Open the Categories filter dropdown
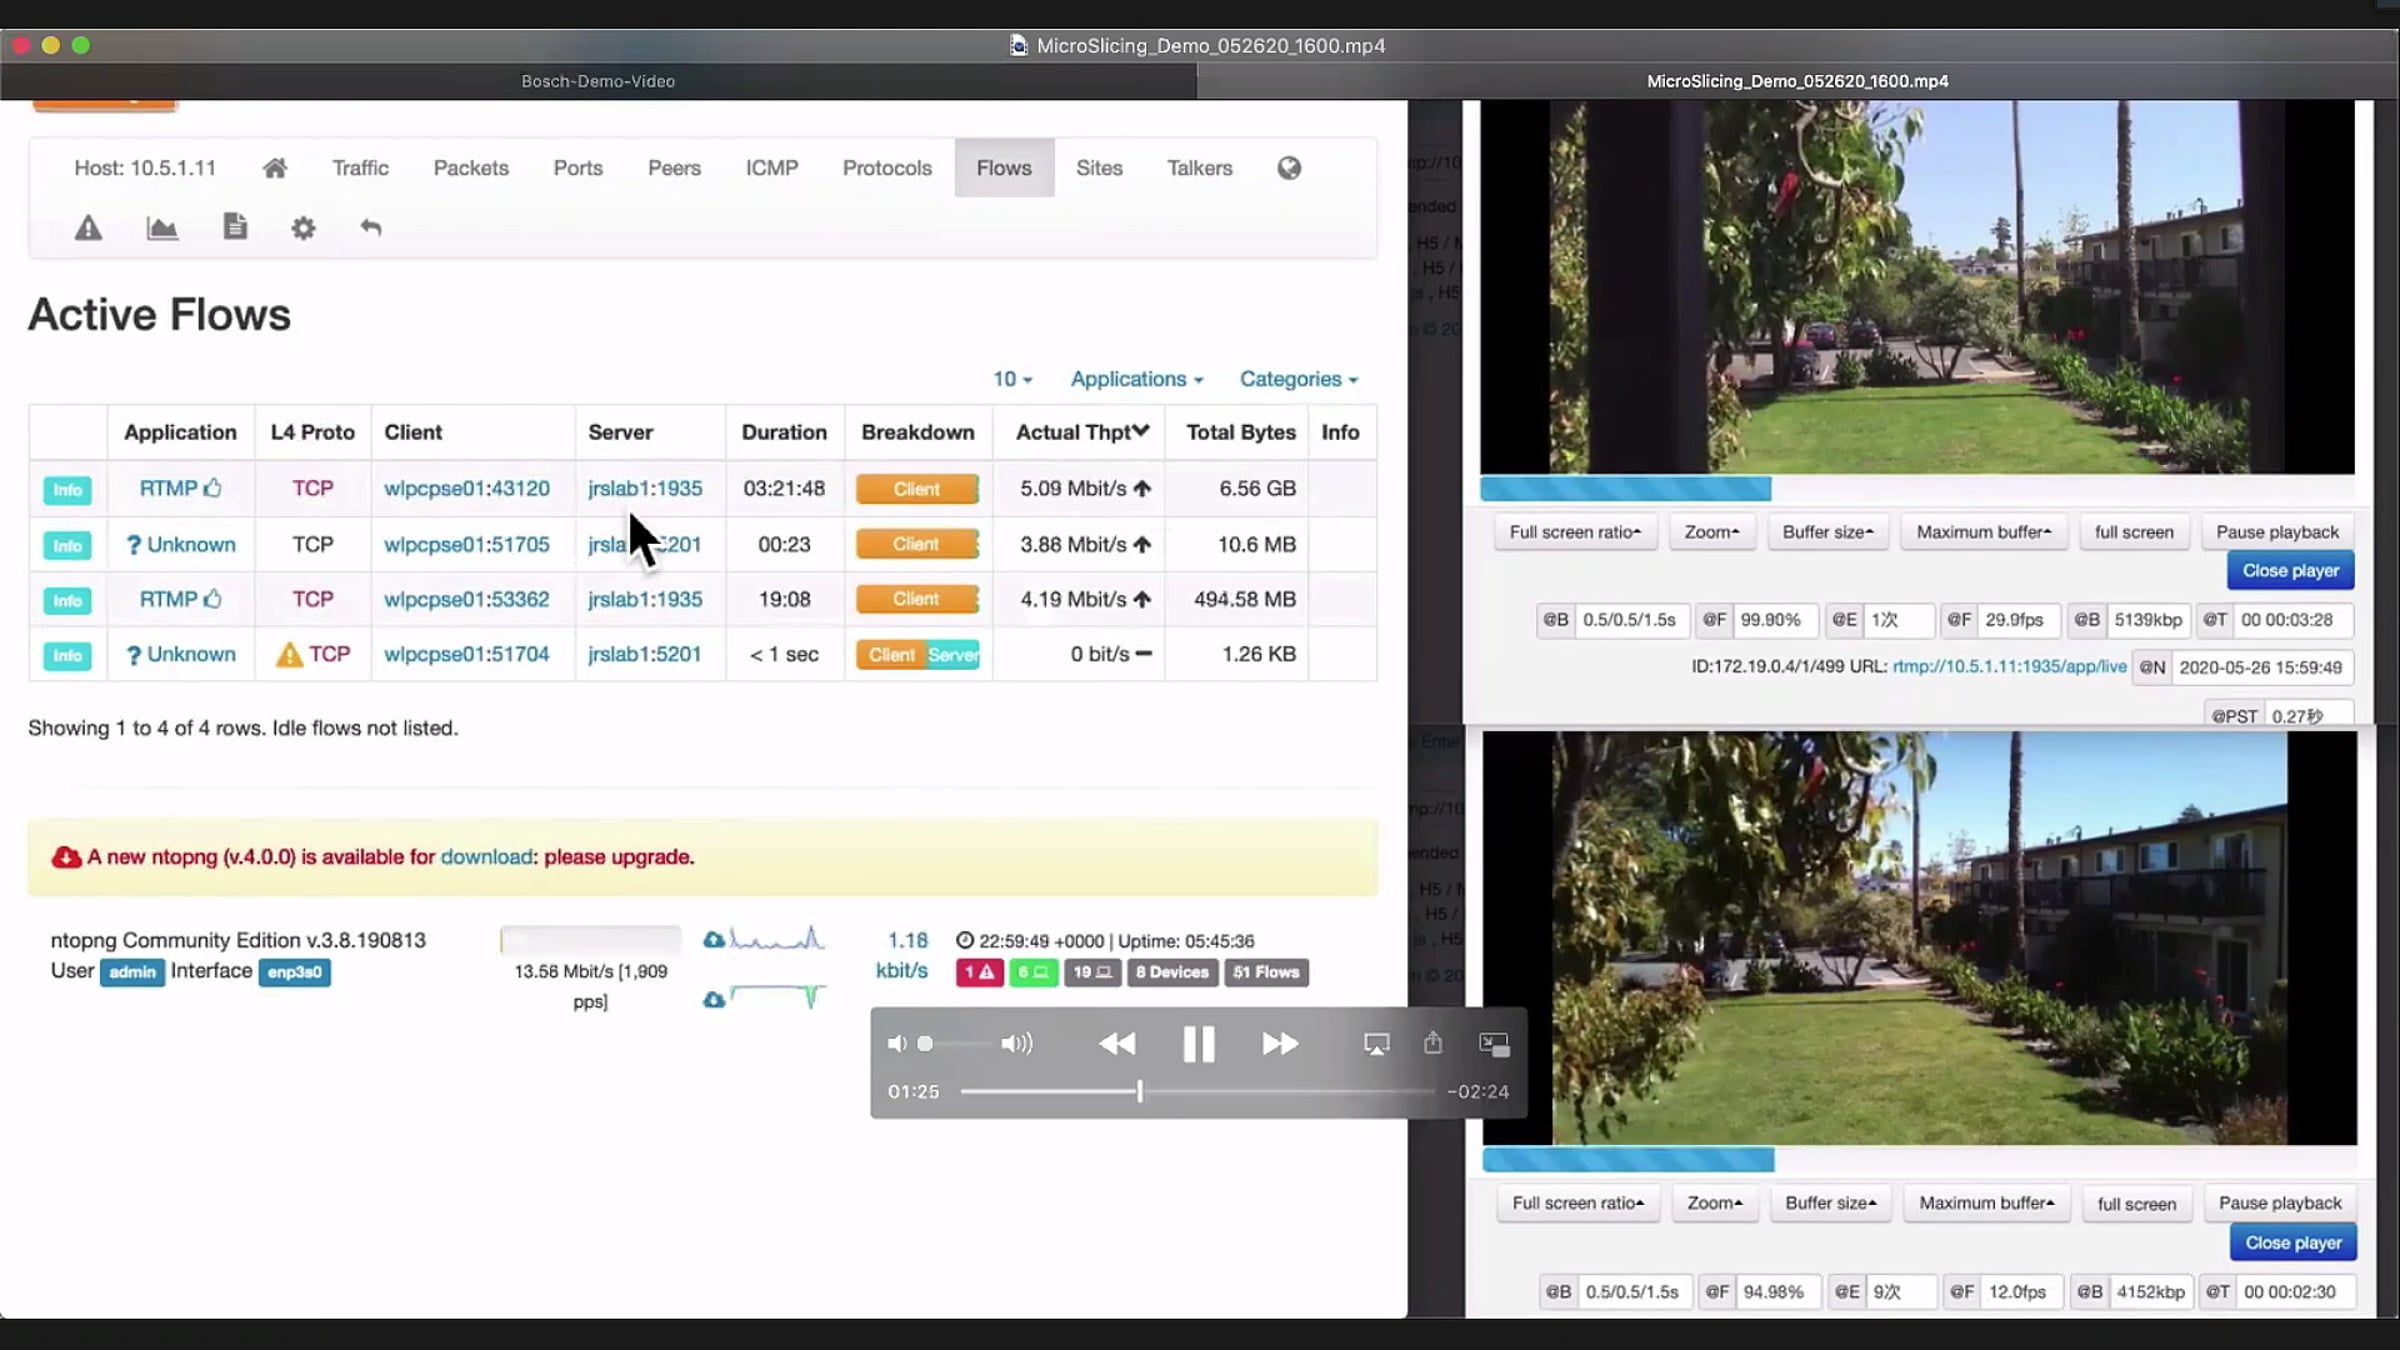Image resolution: width=2400 pixels, height=1350 pixels. (1298, 379)
